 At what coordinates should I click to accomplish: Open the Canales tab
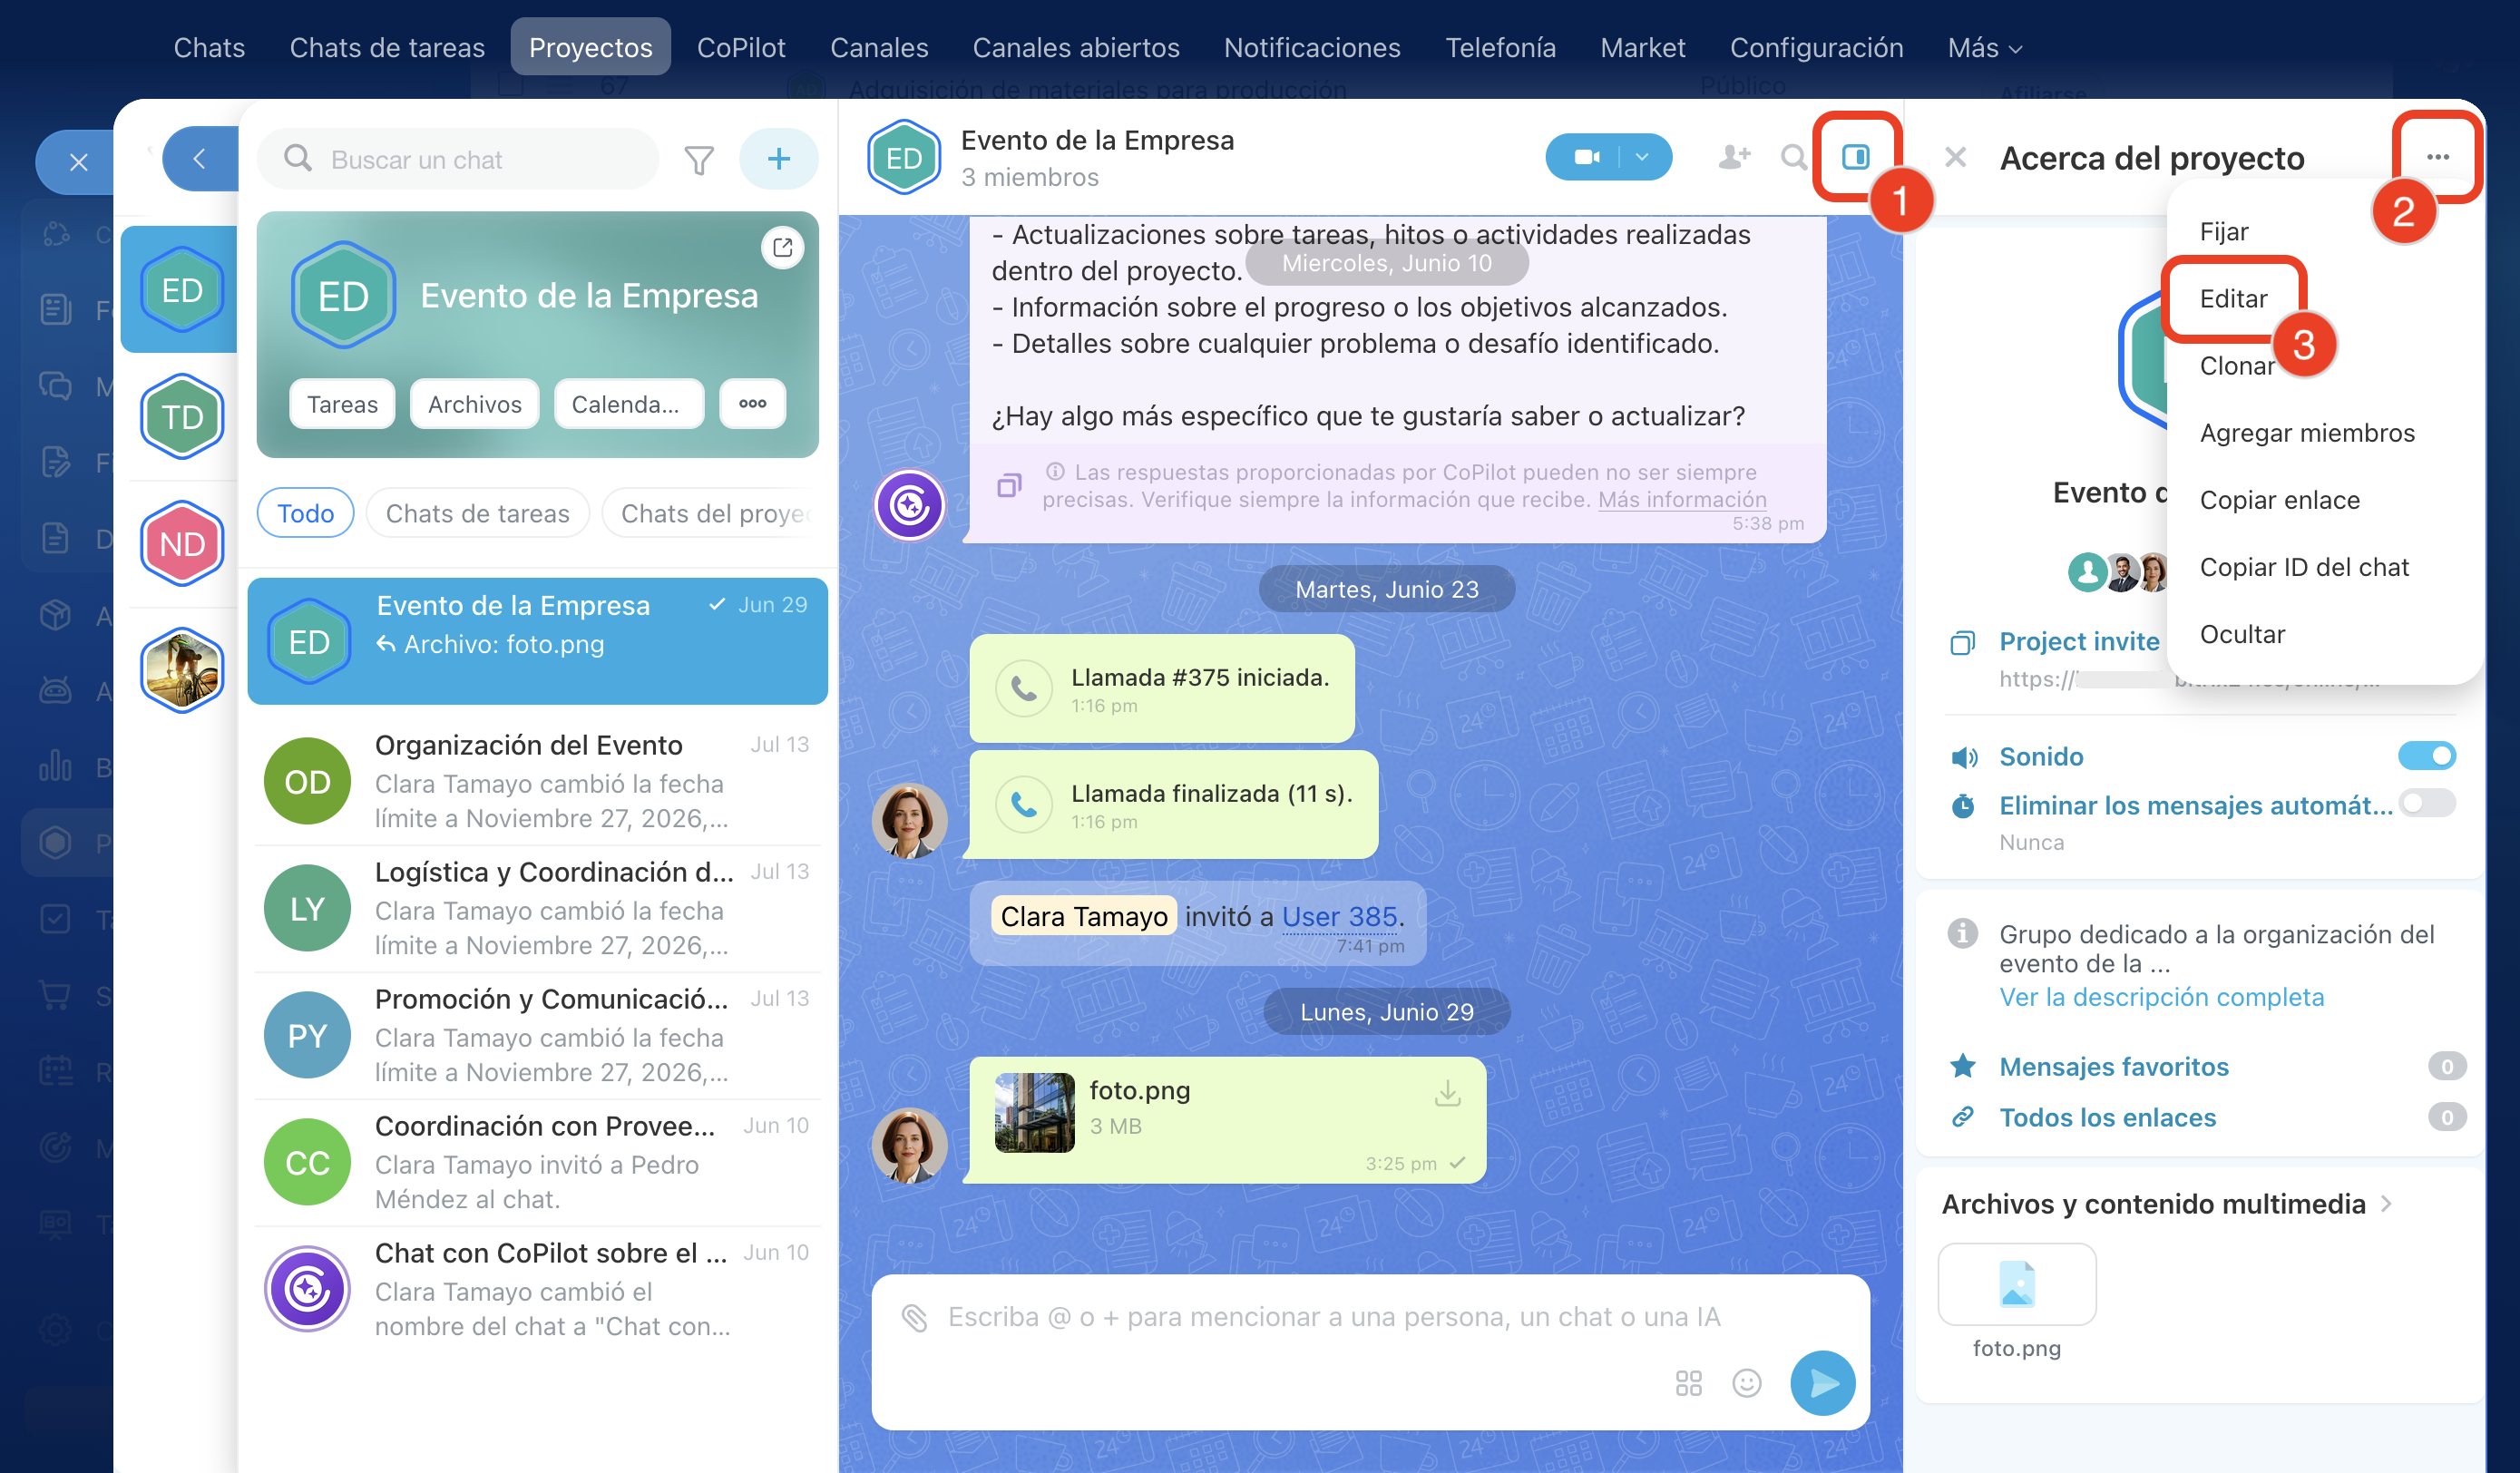pyautogui.click(x=879, y=47)
